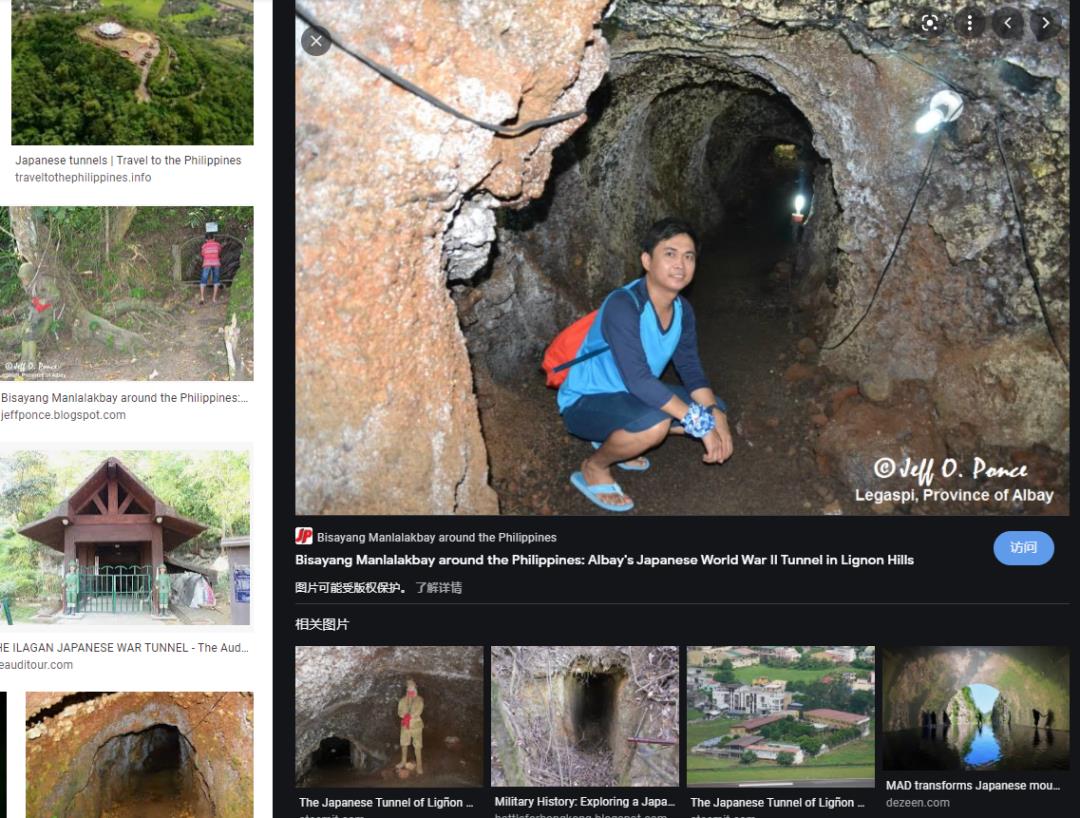Open Albay's Japanese World War II Tunnel title
The width and height of the screenshot is (1080, 818).
pos(604,560)
